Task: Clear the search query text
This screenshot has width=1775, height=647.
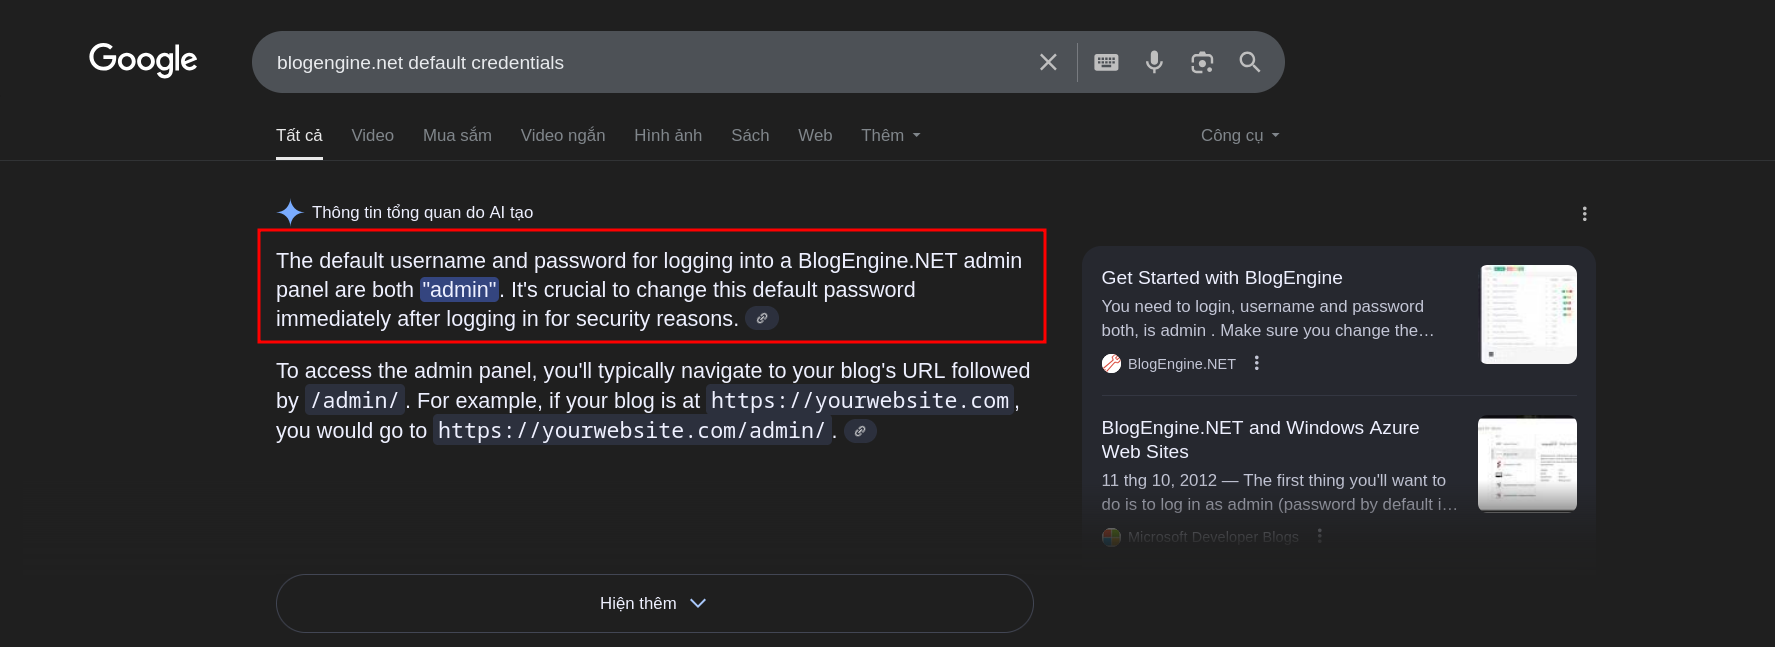Action: click(x=1048, y=62)
